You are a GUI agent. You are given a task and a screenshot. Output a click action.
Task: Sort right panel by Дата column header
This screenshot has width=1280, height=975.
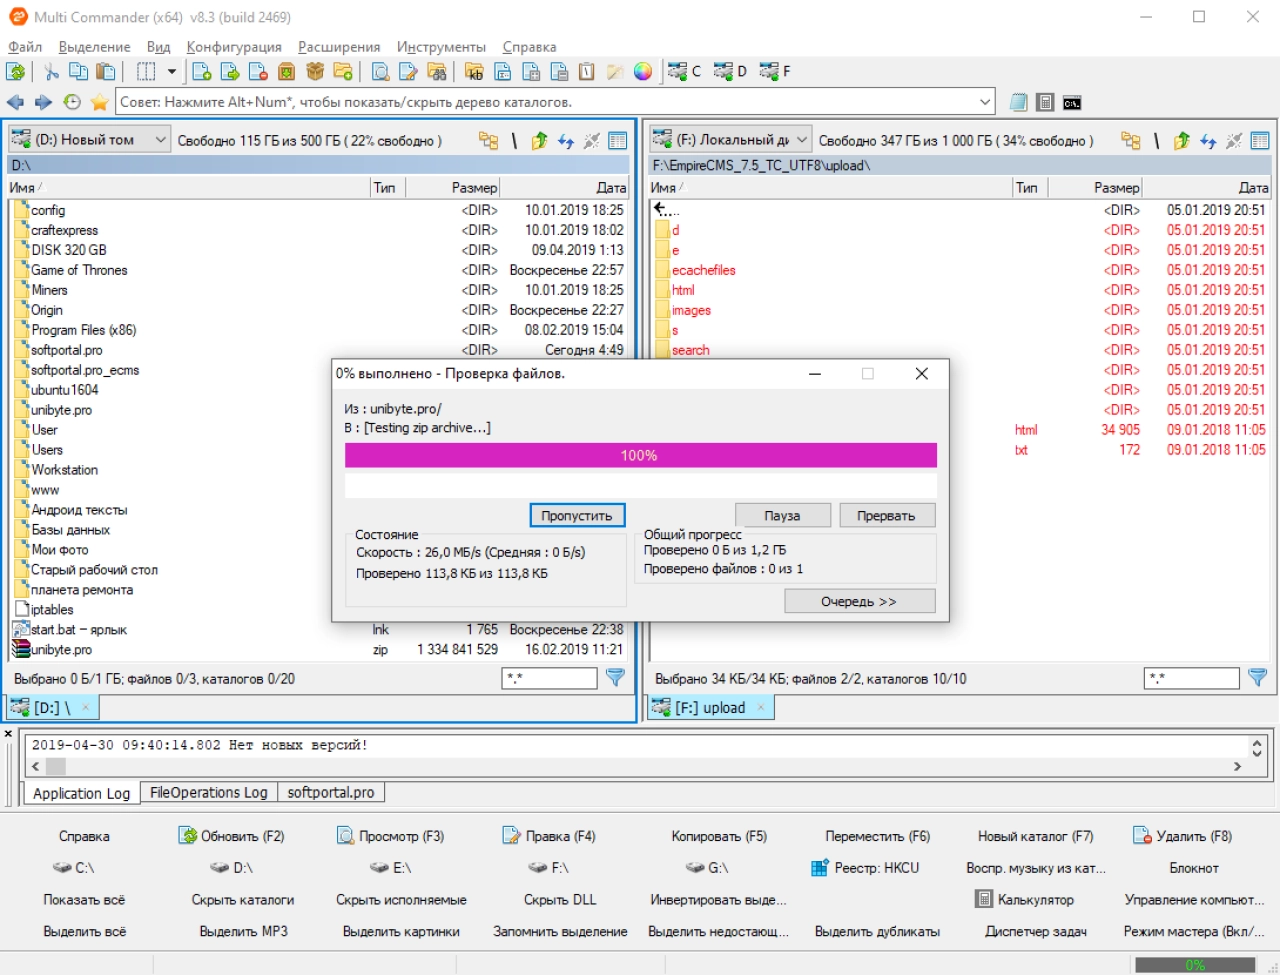tap(1206, 187)
